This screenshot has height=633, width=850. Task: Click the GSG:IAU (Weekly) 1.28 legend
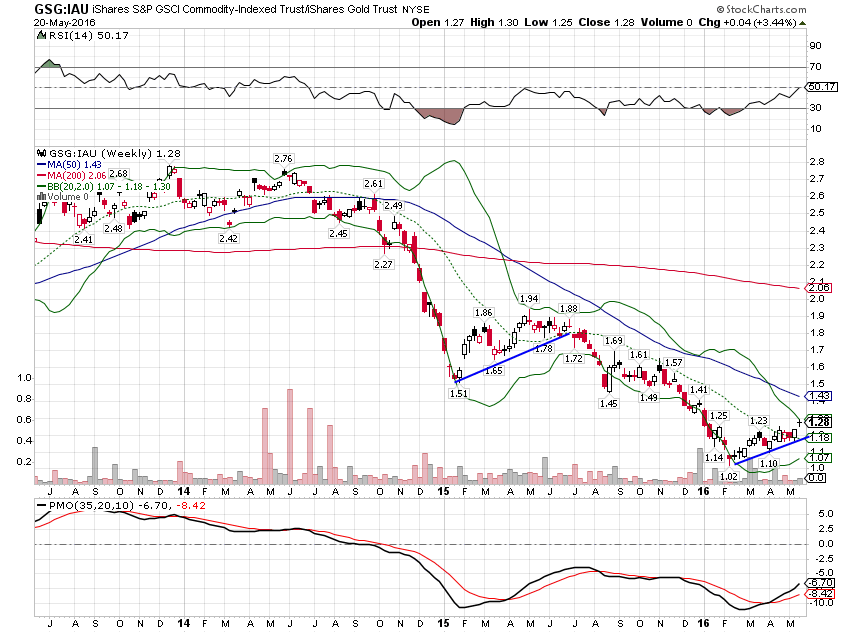click(x=115, y=153)
